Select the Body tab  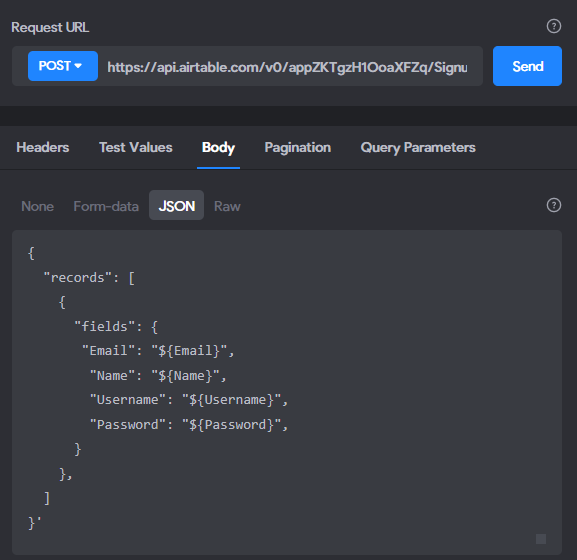pyautogui.click(x=218, y=148)
